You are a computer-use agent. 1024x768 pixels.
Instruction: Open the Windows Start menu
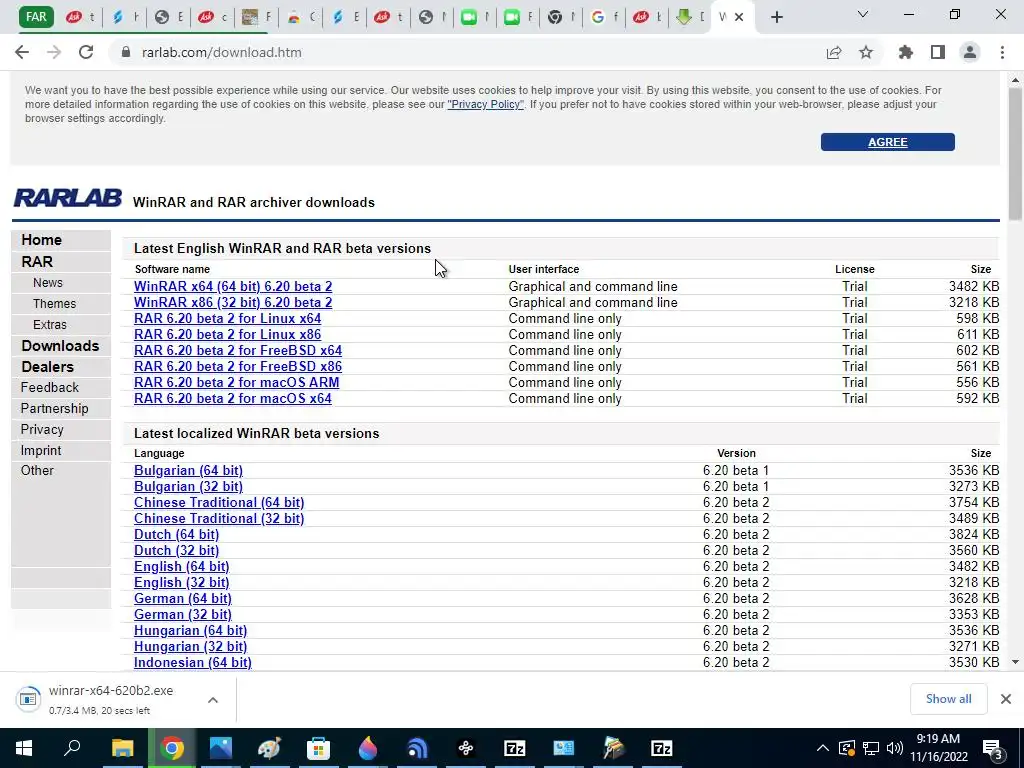tap(24, 748)
